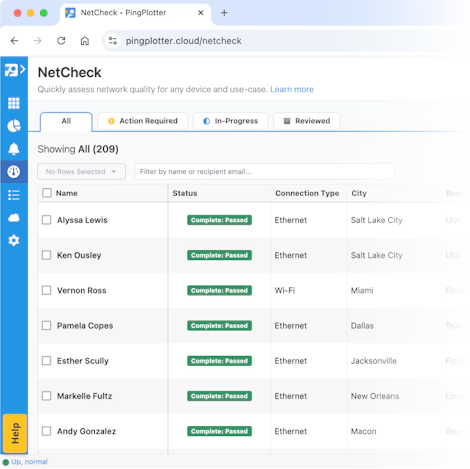Open the No Rows Selected dropdown
Screen dimensions: 470x469
click(x=81, y=172)
